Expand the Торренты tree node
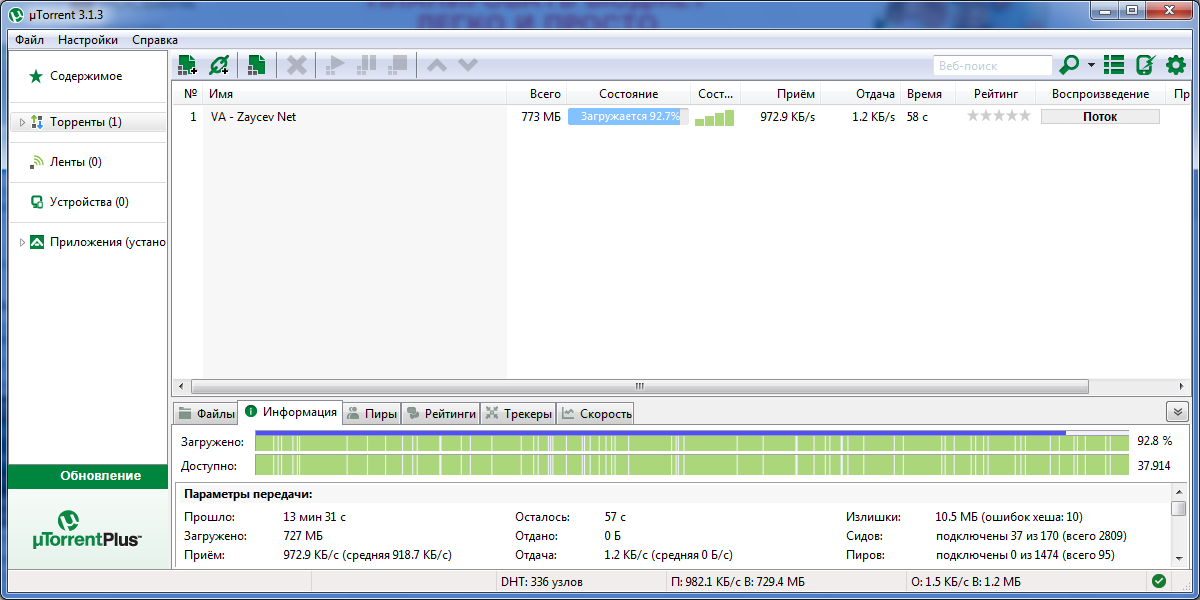This screenshot has height=600, width=1200. tap(22, 122)
